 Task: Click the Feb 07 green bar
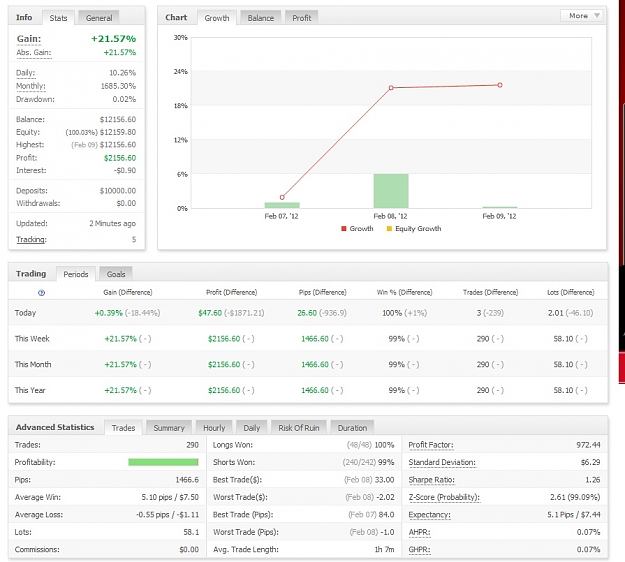pos(282,205)
